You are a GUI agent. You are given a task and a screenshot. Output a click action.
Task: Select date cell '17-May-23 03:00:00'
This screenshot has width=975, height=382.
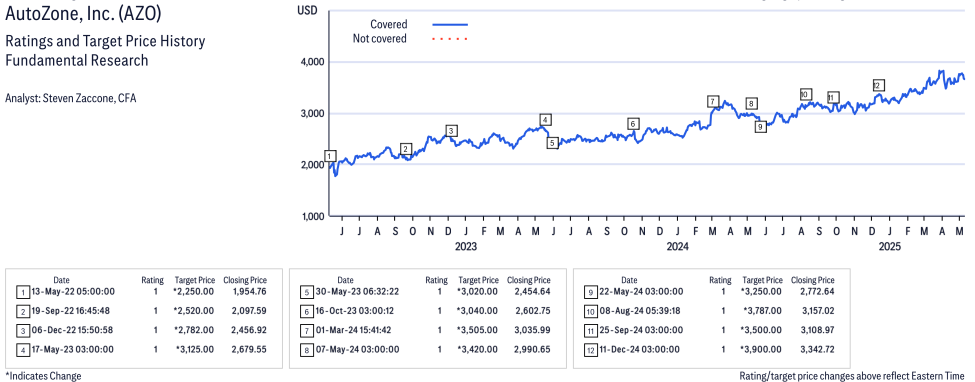click(x=73, y=349)
